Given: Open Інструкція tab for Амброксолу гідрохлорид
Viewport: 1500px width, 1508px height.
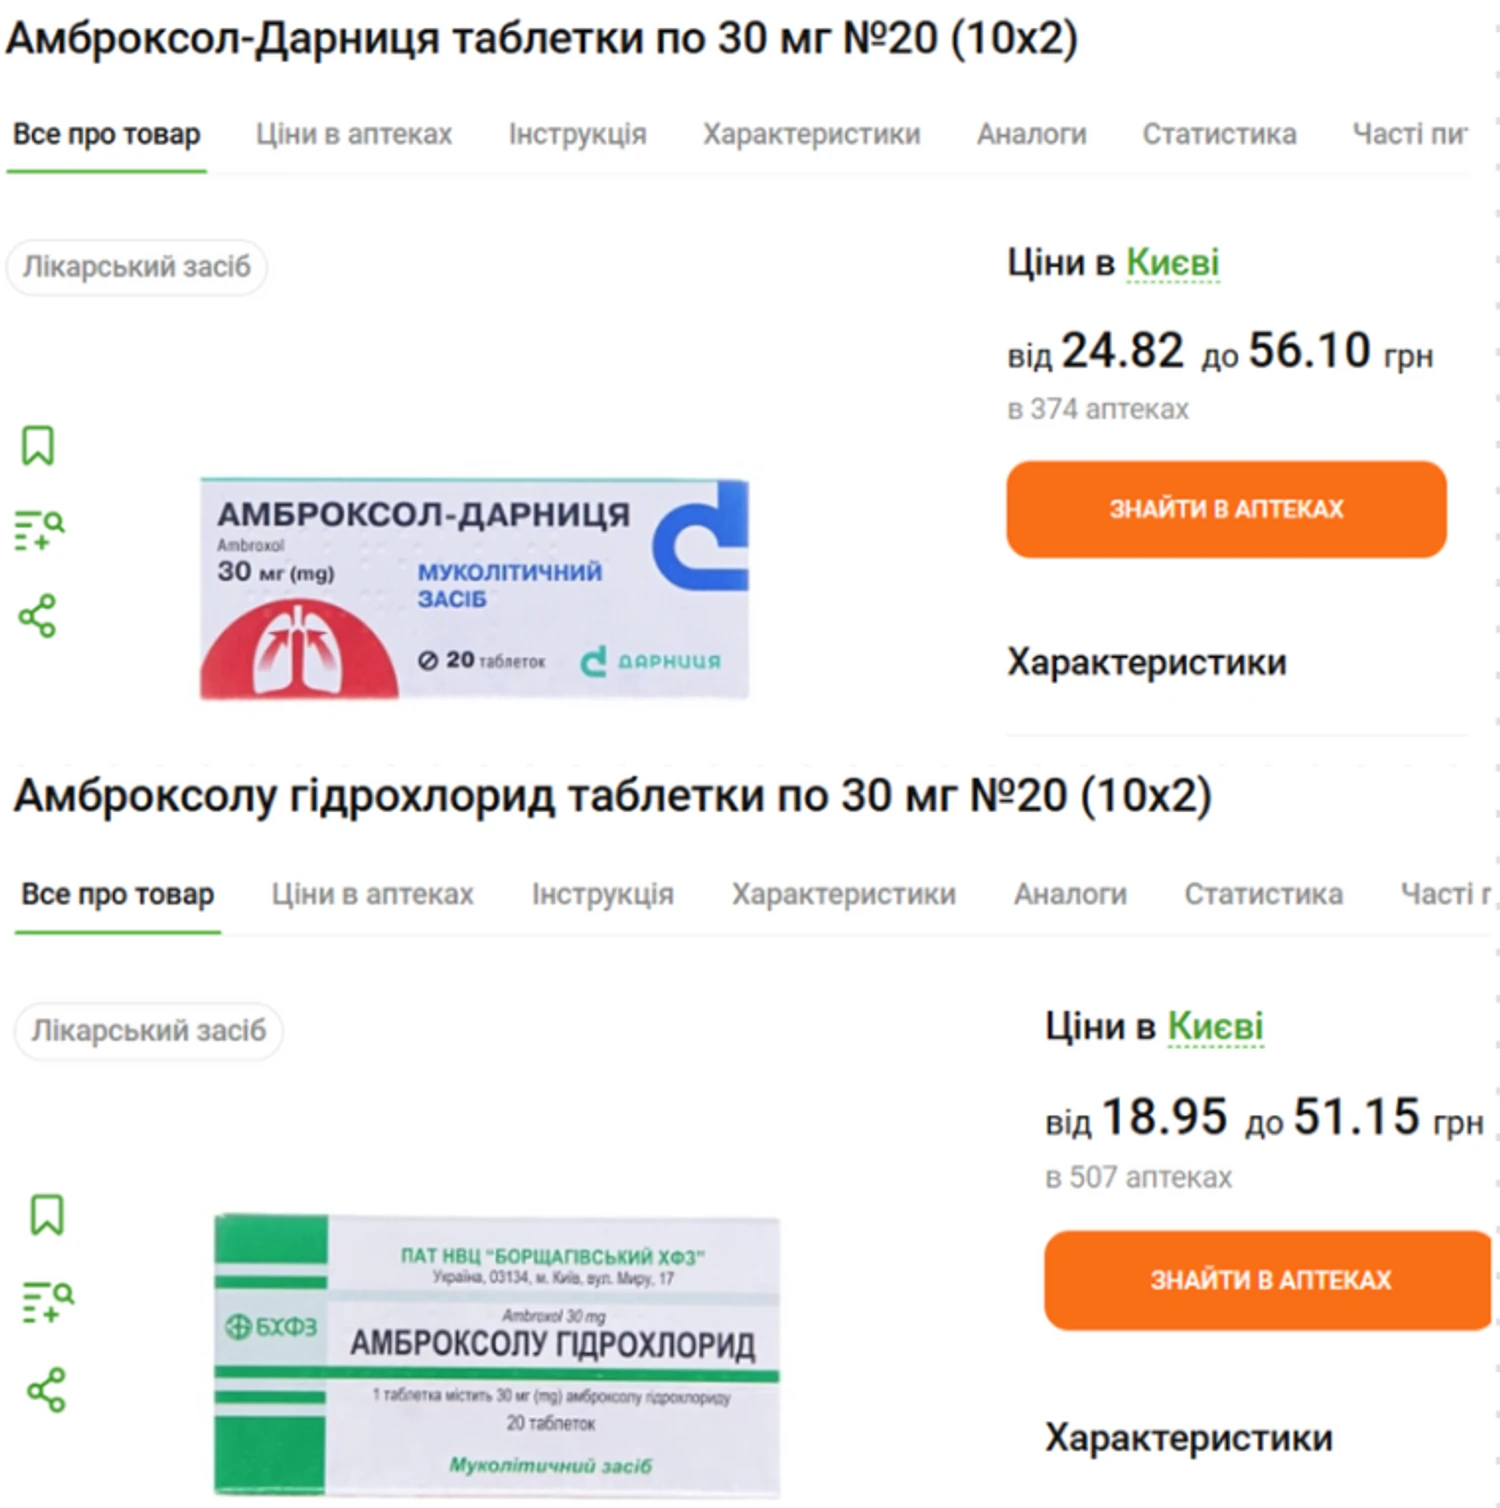Looking at the screenshot, I should 602,894.
